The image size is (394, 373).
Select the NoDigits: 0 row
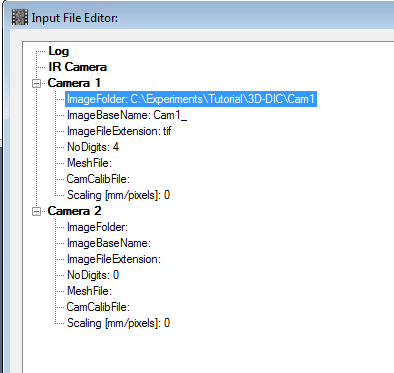pos(93,275)
